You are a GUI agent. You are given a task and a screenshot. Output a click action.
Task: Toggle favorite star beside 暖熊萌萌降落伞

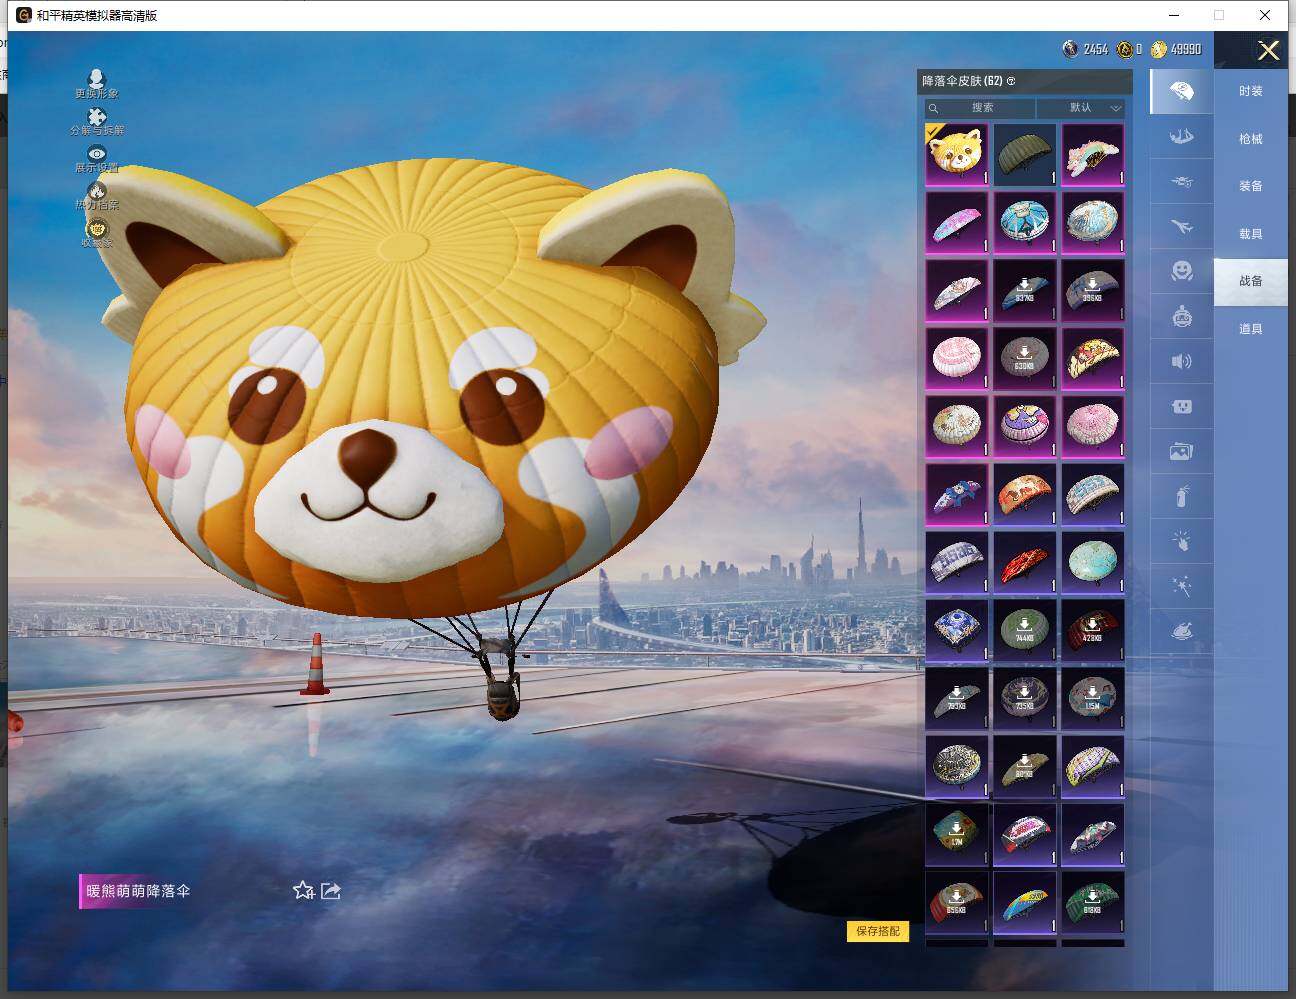pyautogui.click(x=303, y=890)
